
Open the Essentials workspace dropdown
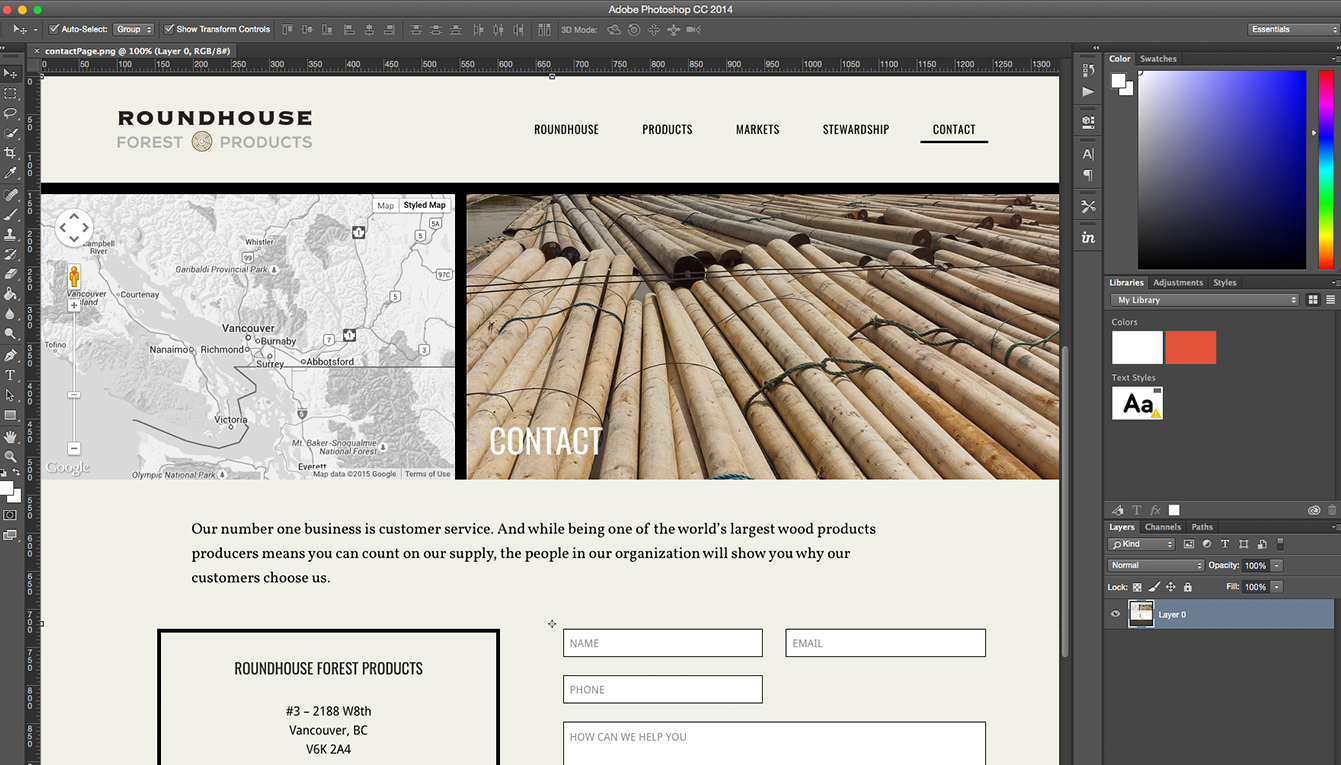[x=1292, y=29]
